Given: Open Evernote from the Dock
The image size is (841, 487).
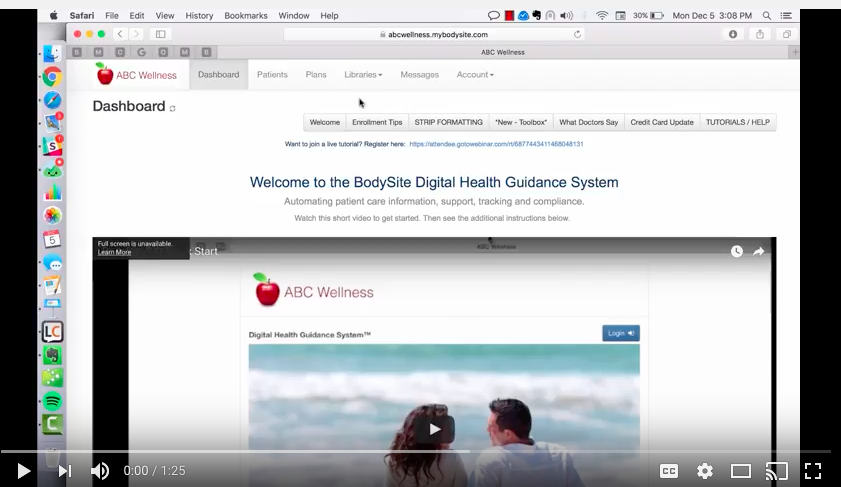Looking at the screenshot, I should [52, 355].
